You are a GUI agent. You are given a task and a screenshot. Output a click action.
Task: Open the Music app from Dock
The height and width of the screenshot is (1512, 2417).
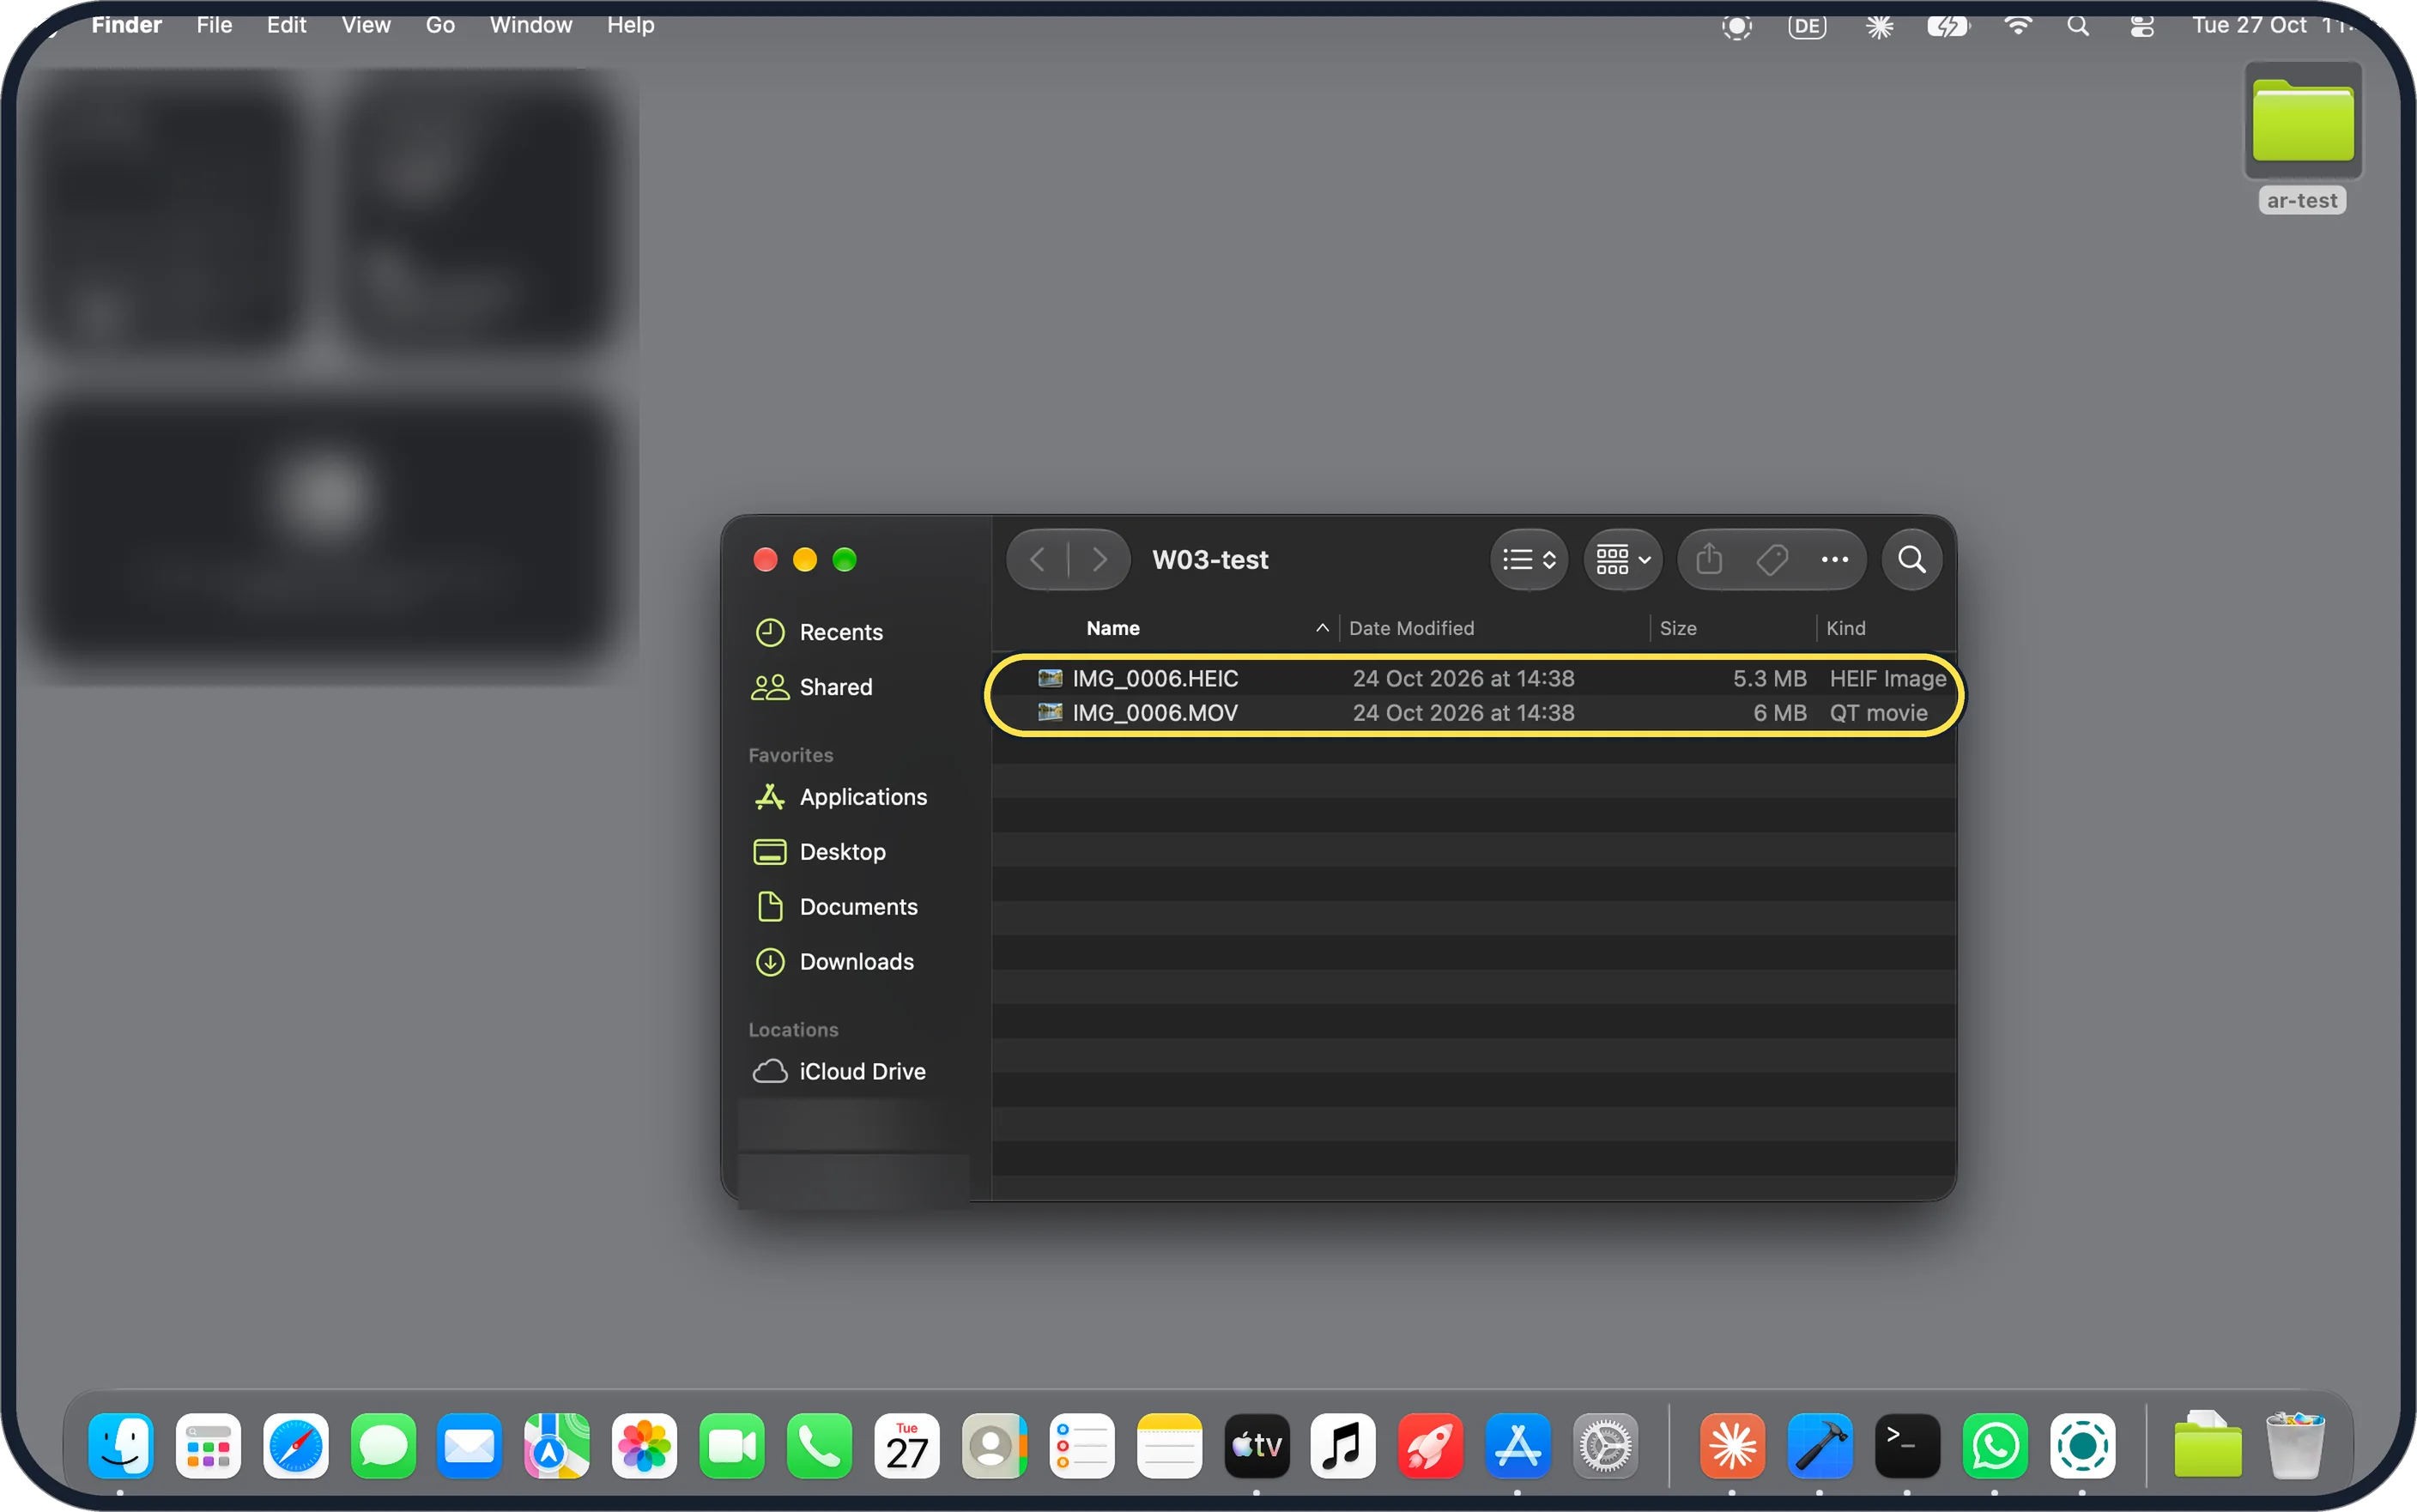coord(1343,1446)
